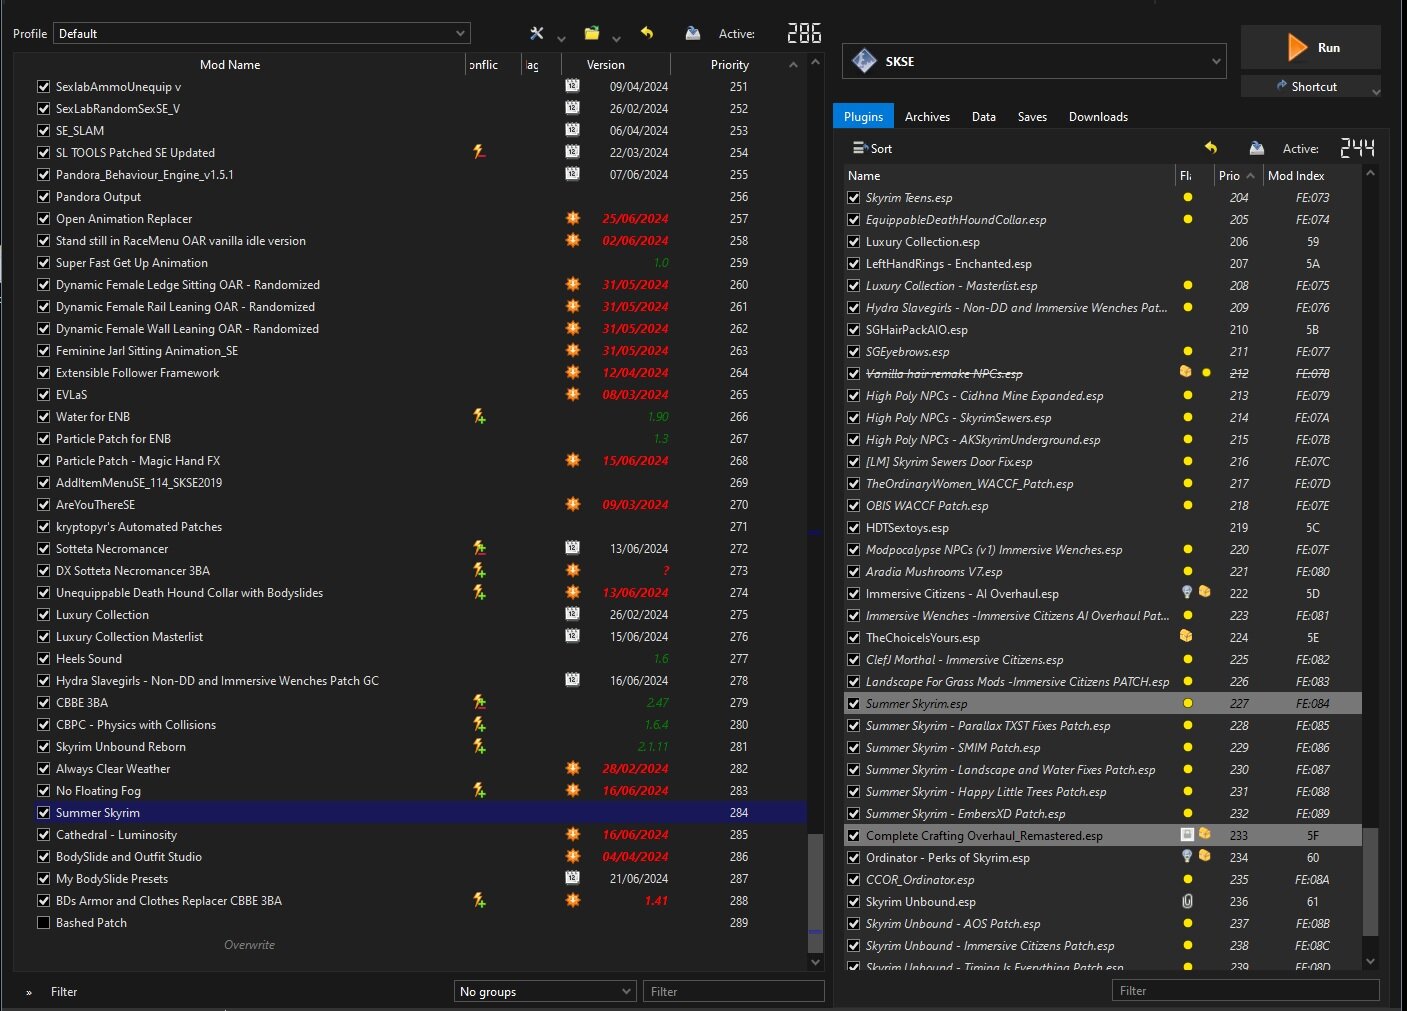Screen dimensions: 1407x1011
Task: Click create backup icon in Plugins panel
Action: 1256,148
